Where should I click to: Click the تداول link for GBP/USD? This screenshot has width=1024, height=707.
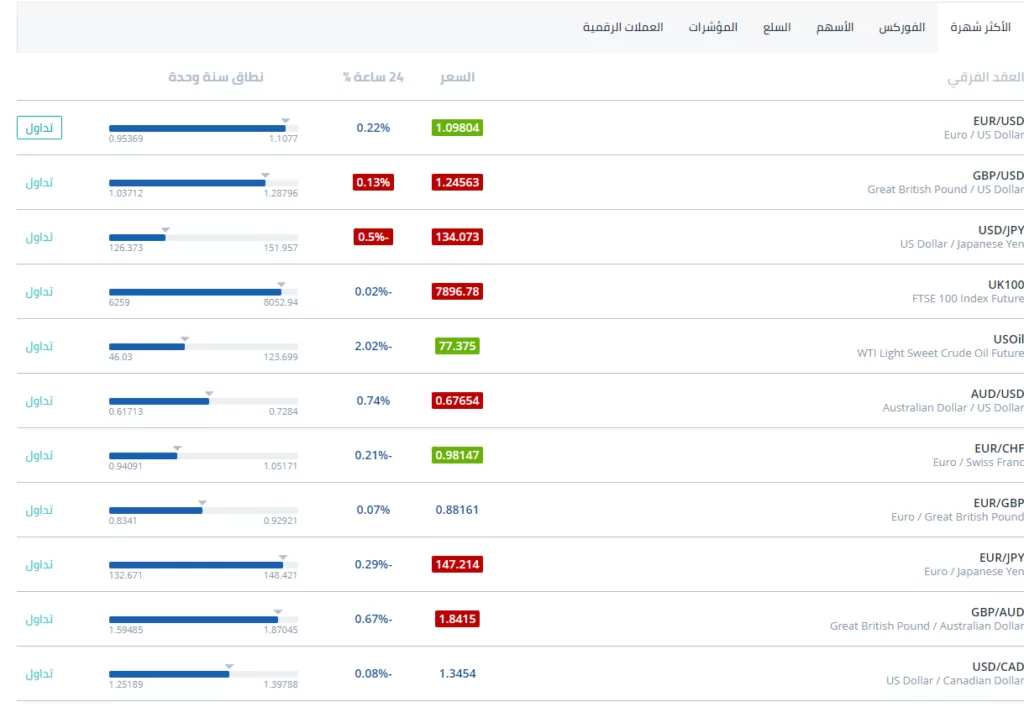[39, 182]
